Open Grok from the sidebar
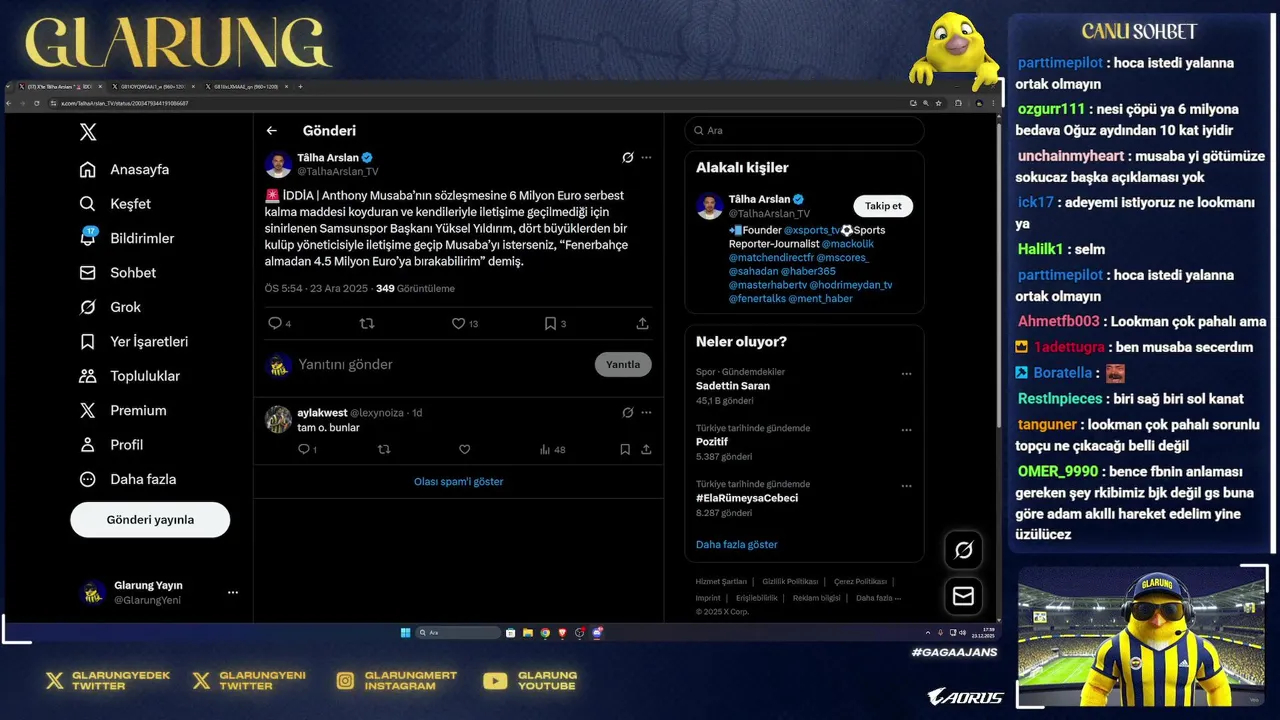The height and width of the screenshot is (720, 1280). [111, 307]
